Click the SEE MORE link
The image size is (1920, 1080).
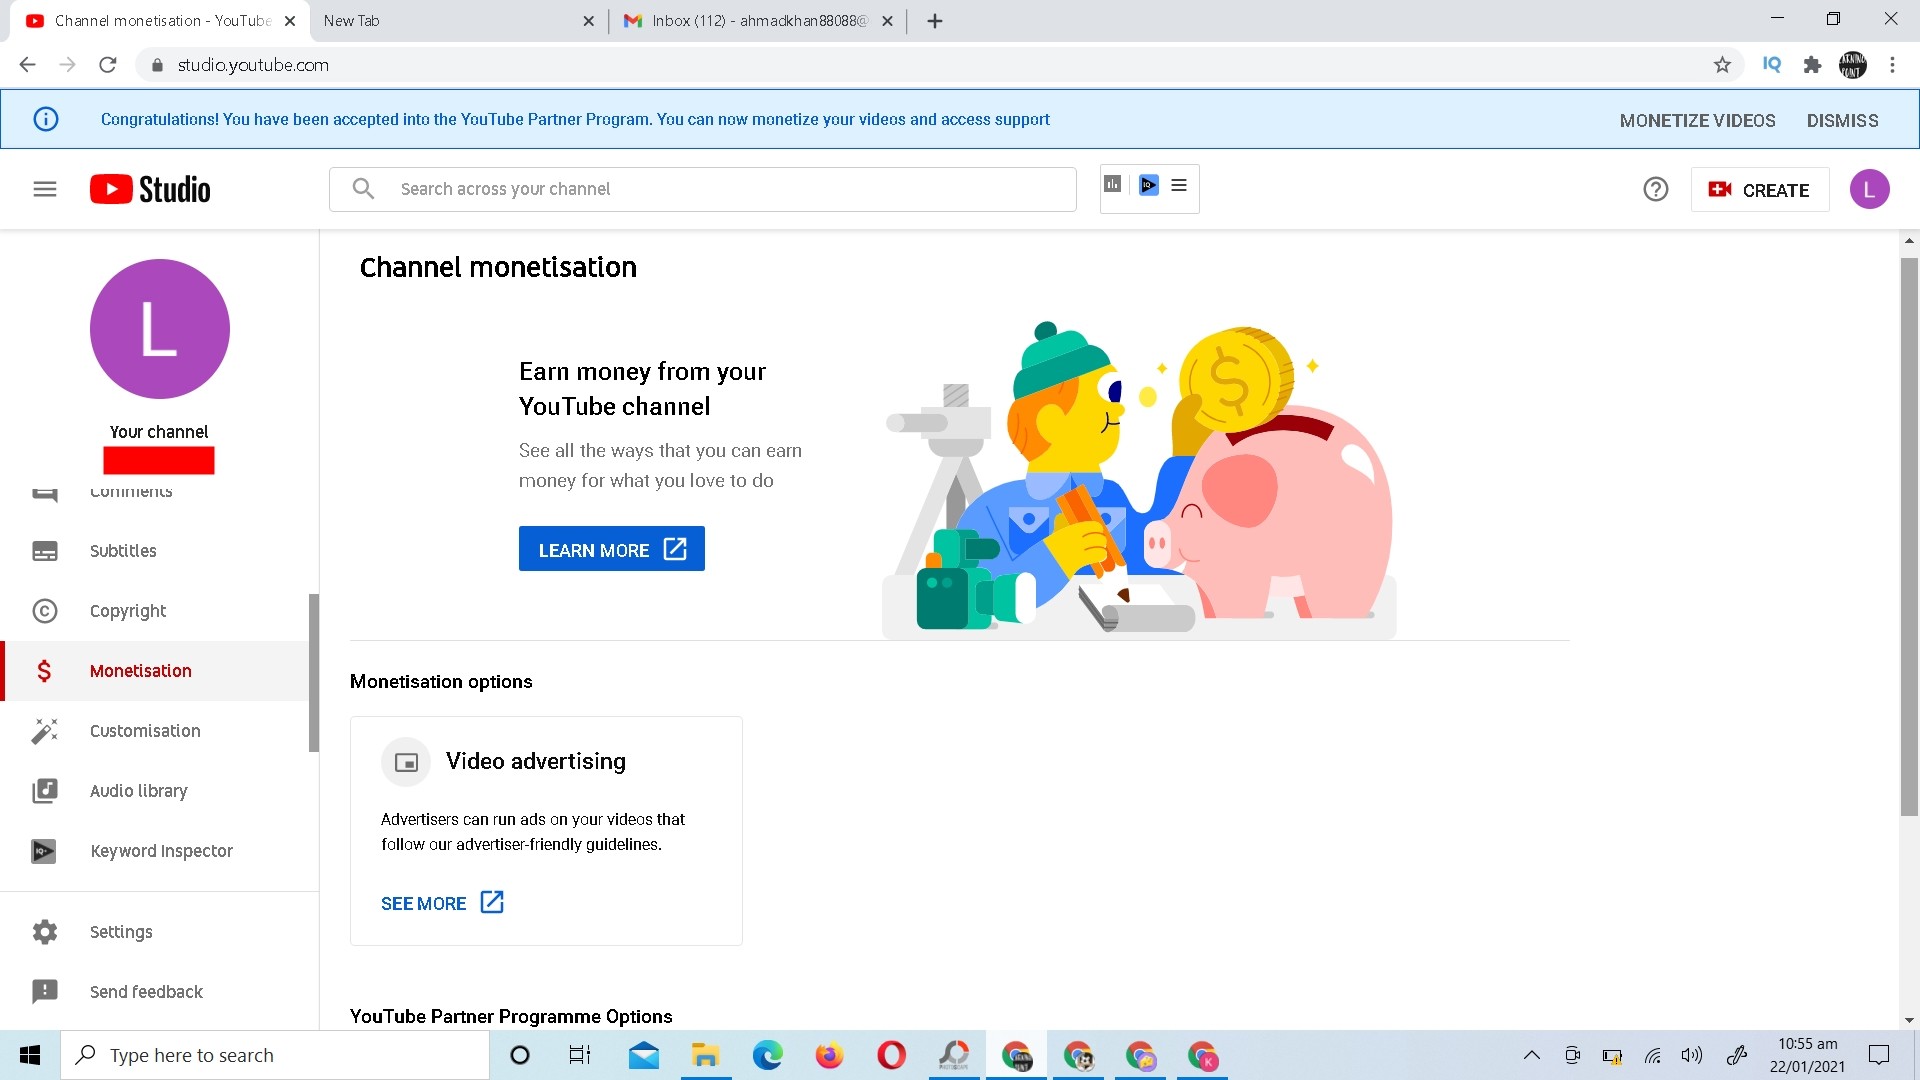pos(442,903)
